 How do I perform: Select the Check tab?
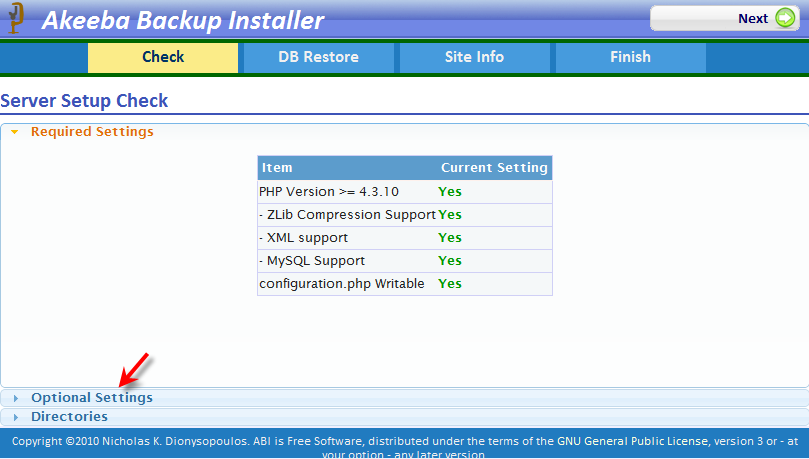click(163, 57)
